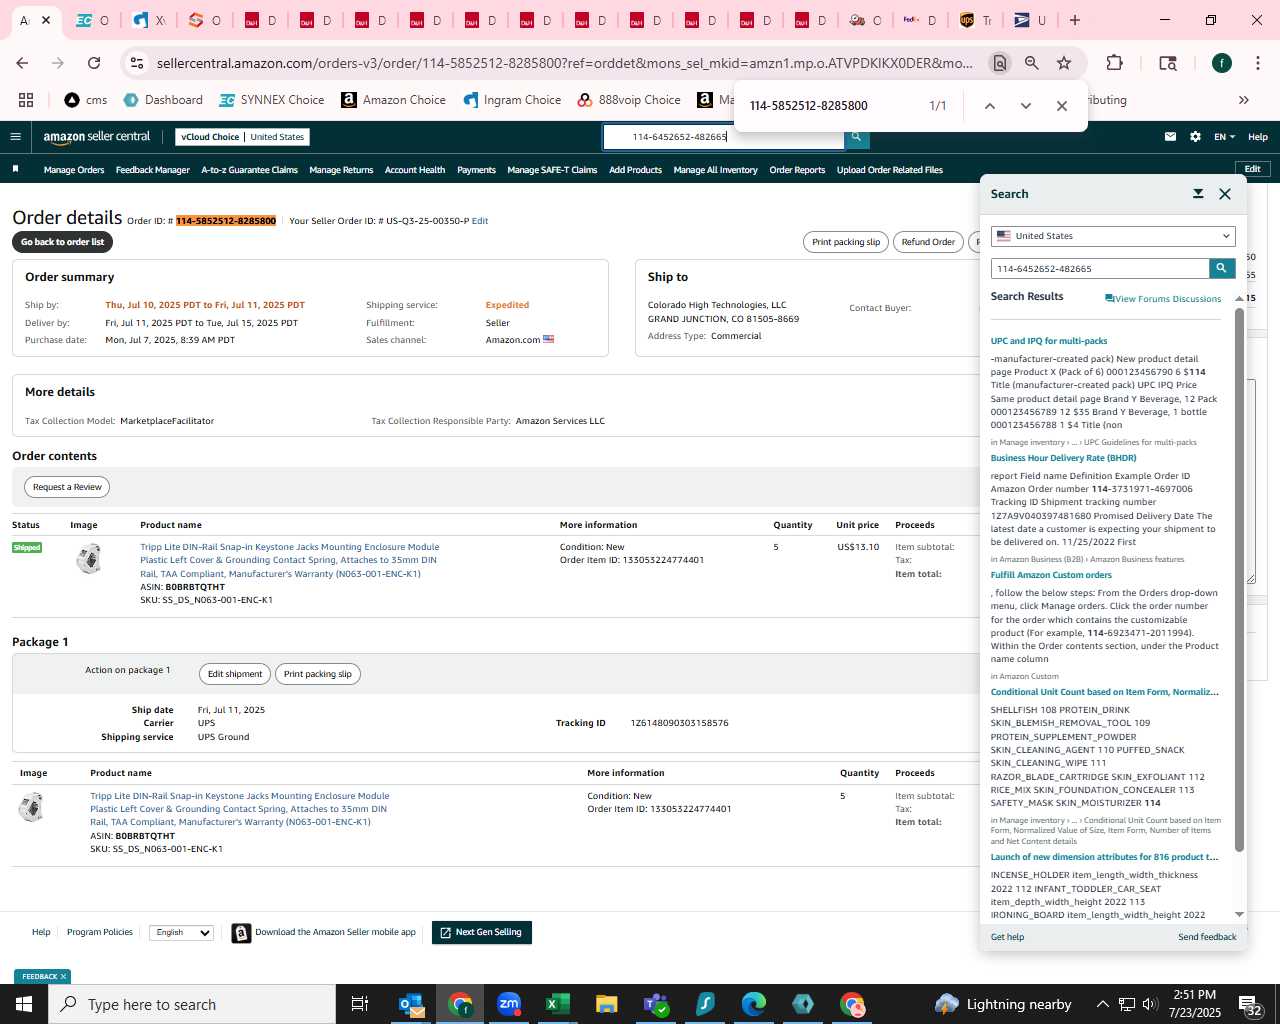Click the browser back arrow
1280x1024 pixels.
tap(22, 63)
